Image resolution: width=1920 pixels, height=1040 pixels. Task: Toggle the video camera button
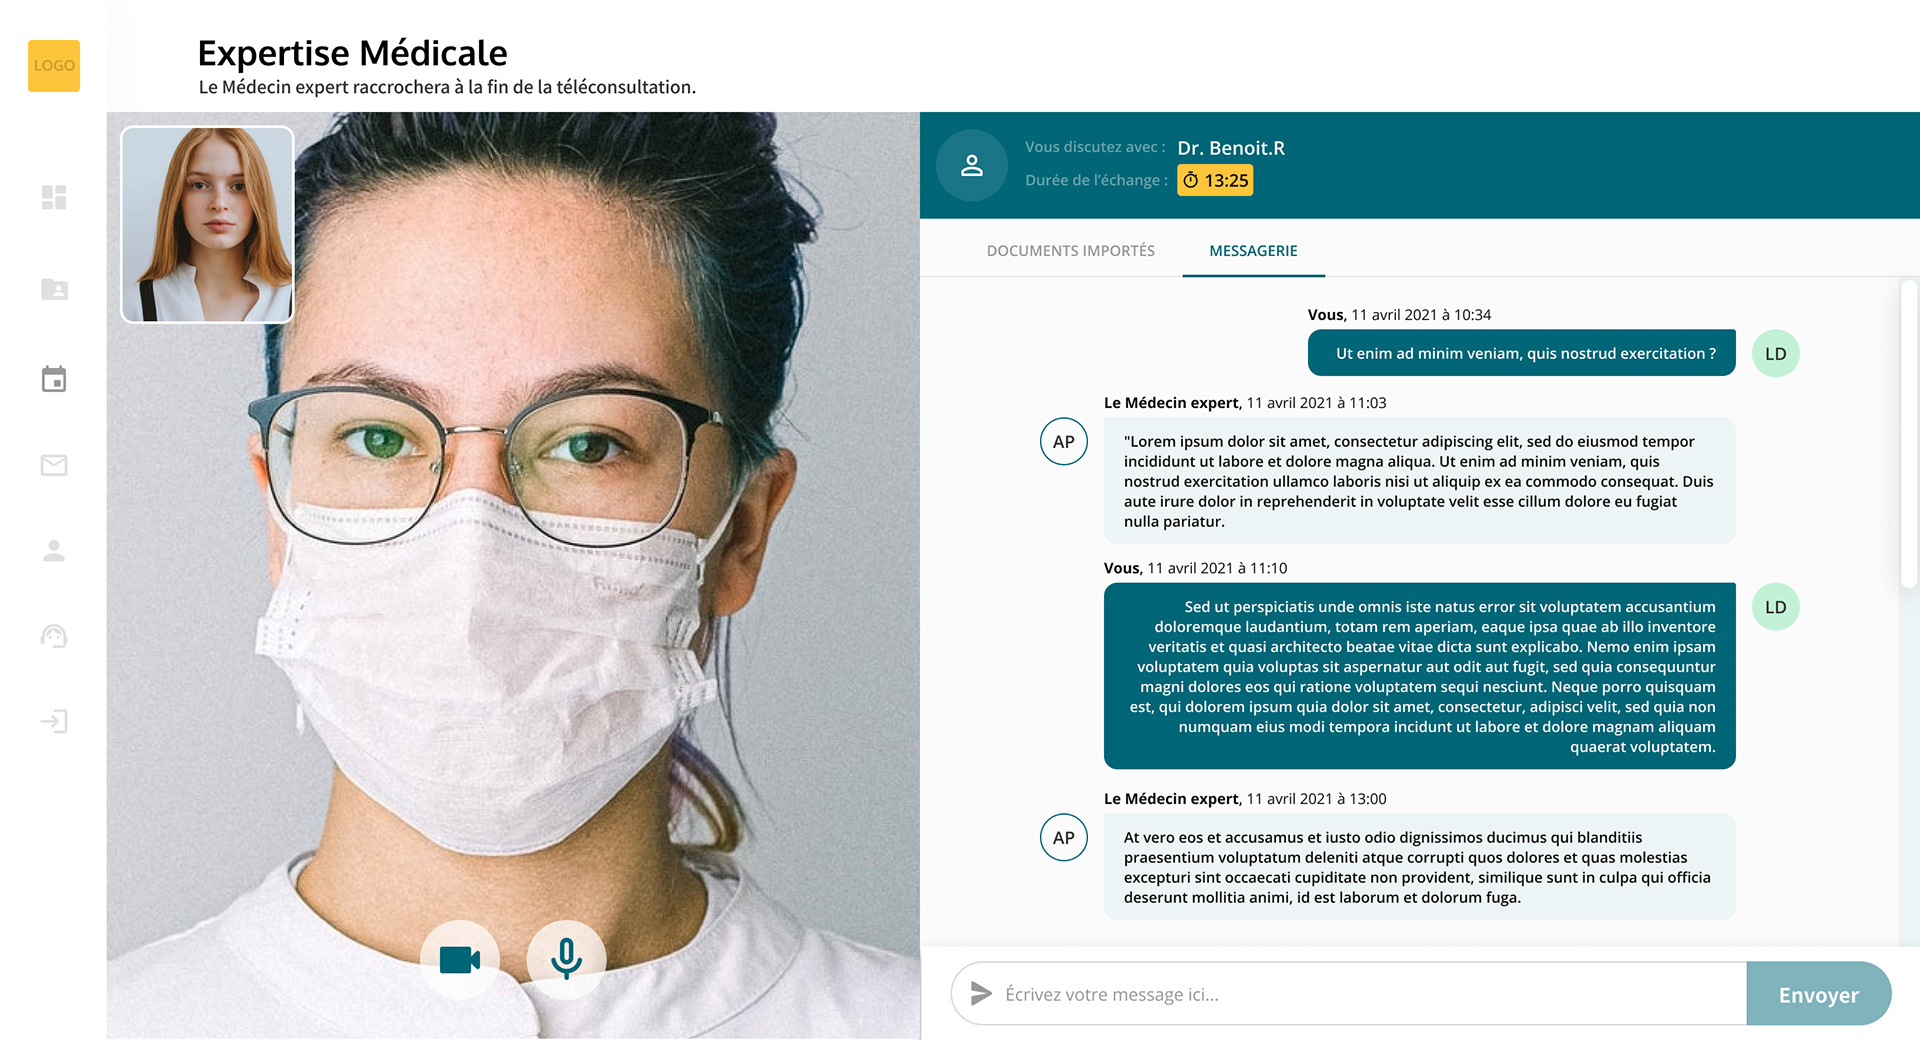click(x=460, y=960)
